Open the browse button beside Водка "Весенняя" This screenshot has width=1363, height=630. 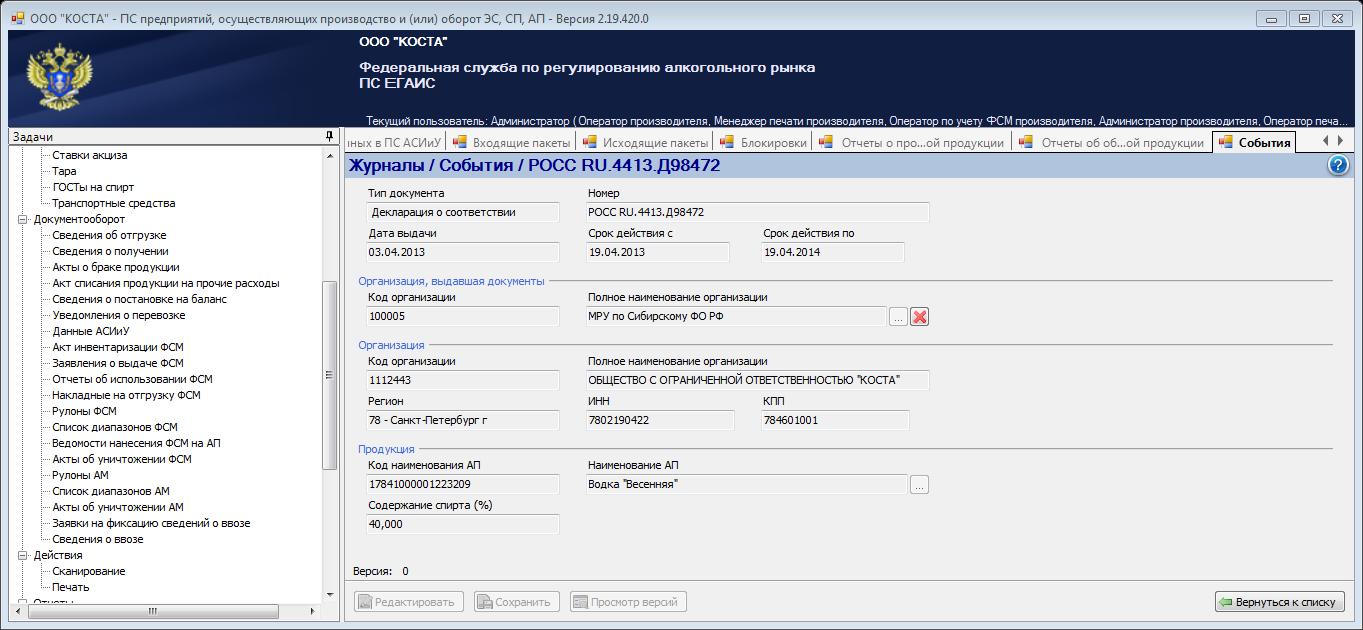click(x=919, y=485)
